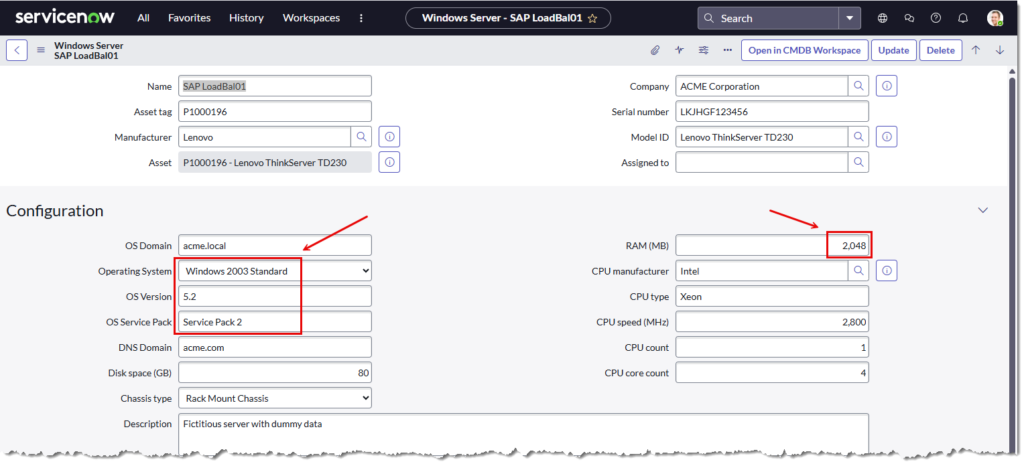The height and width of the screenshot is (466, 1024).
Task: Open the Workspaces menu
Action: (311, 18)
